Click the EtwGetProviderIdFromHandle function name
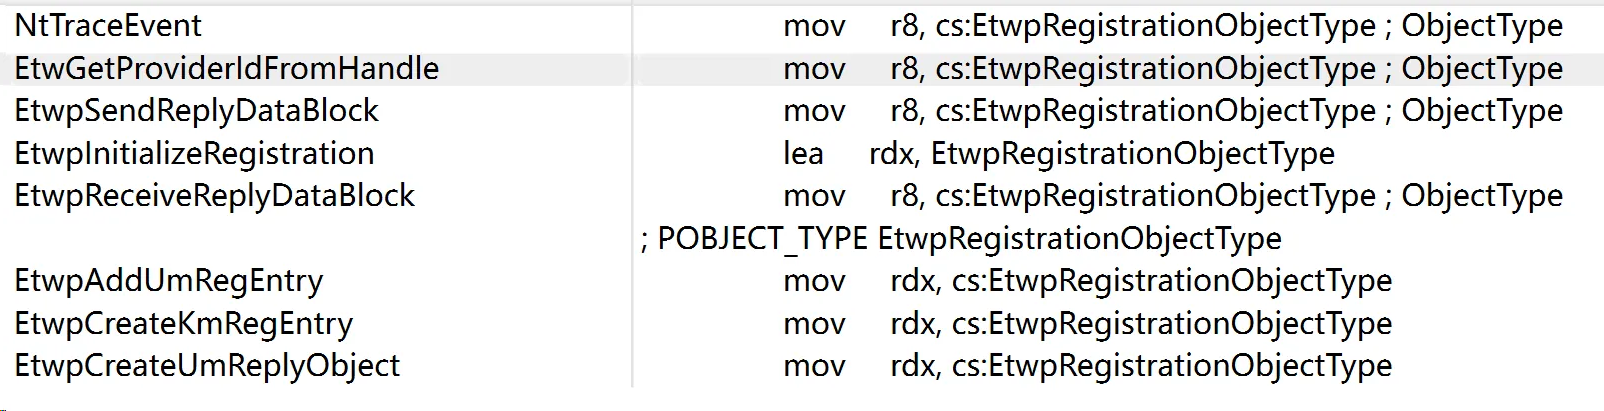Screen dimensions: 1604x411 click(226, 69)
